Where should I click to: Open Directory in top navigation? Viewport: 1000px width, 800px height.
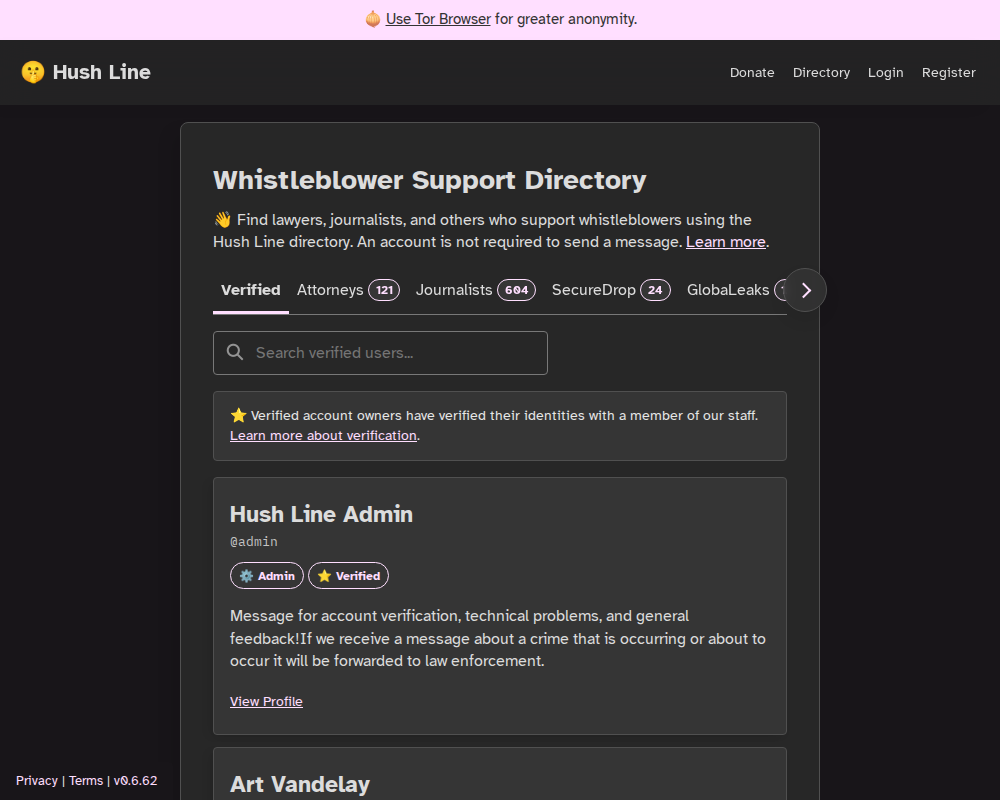[x=821, y=73]
